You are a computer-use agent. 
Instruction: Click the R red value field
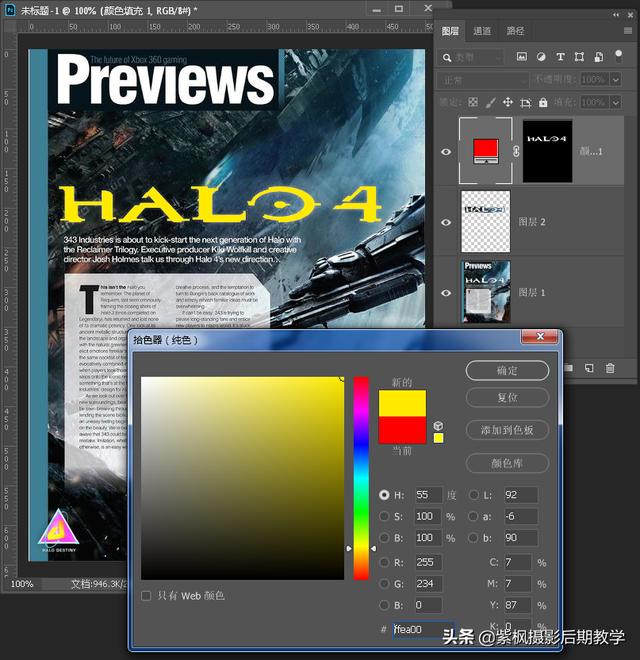tap(428, 562)
